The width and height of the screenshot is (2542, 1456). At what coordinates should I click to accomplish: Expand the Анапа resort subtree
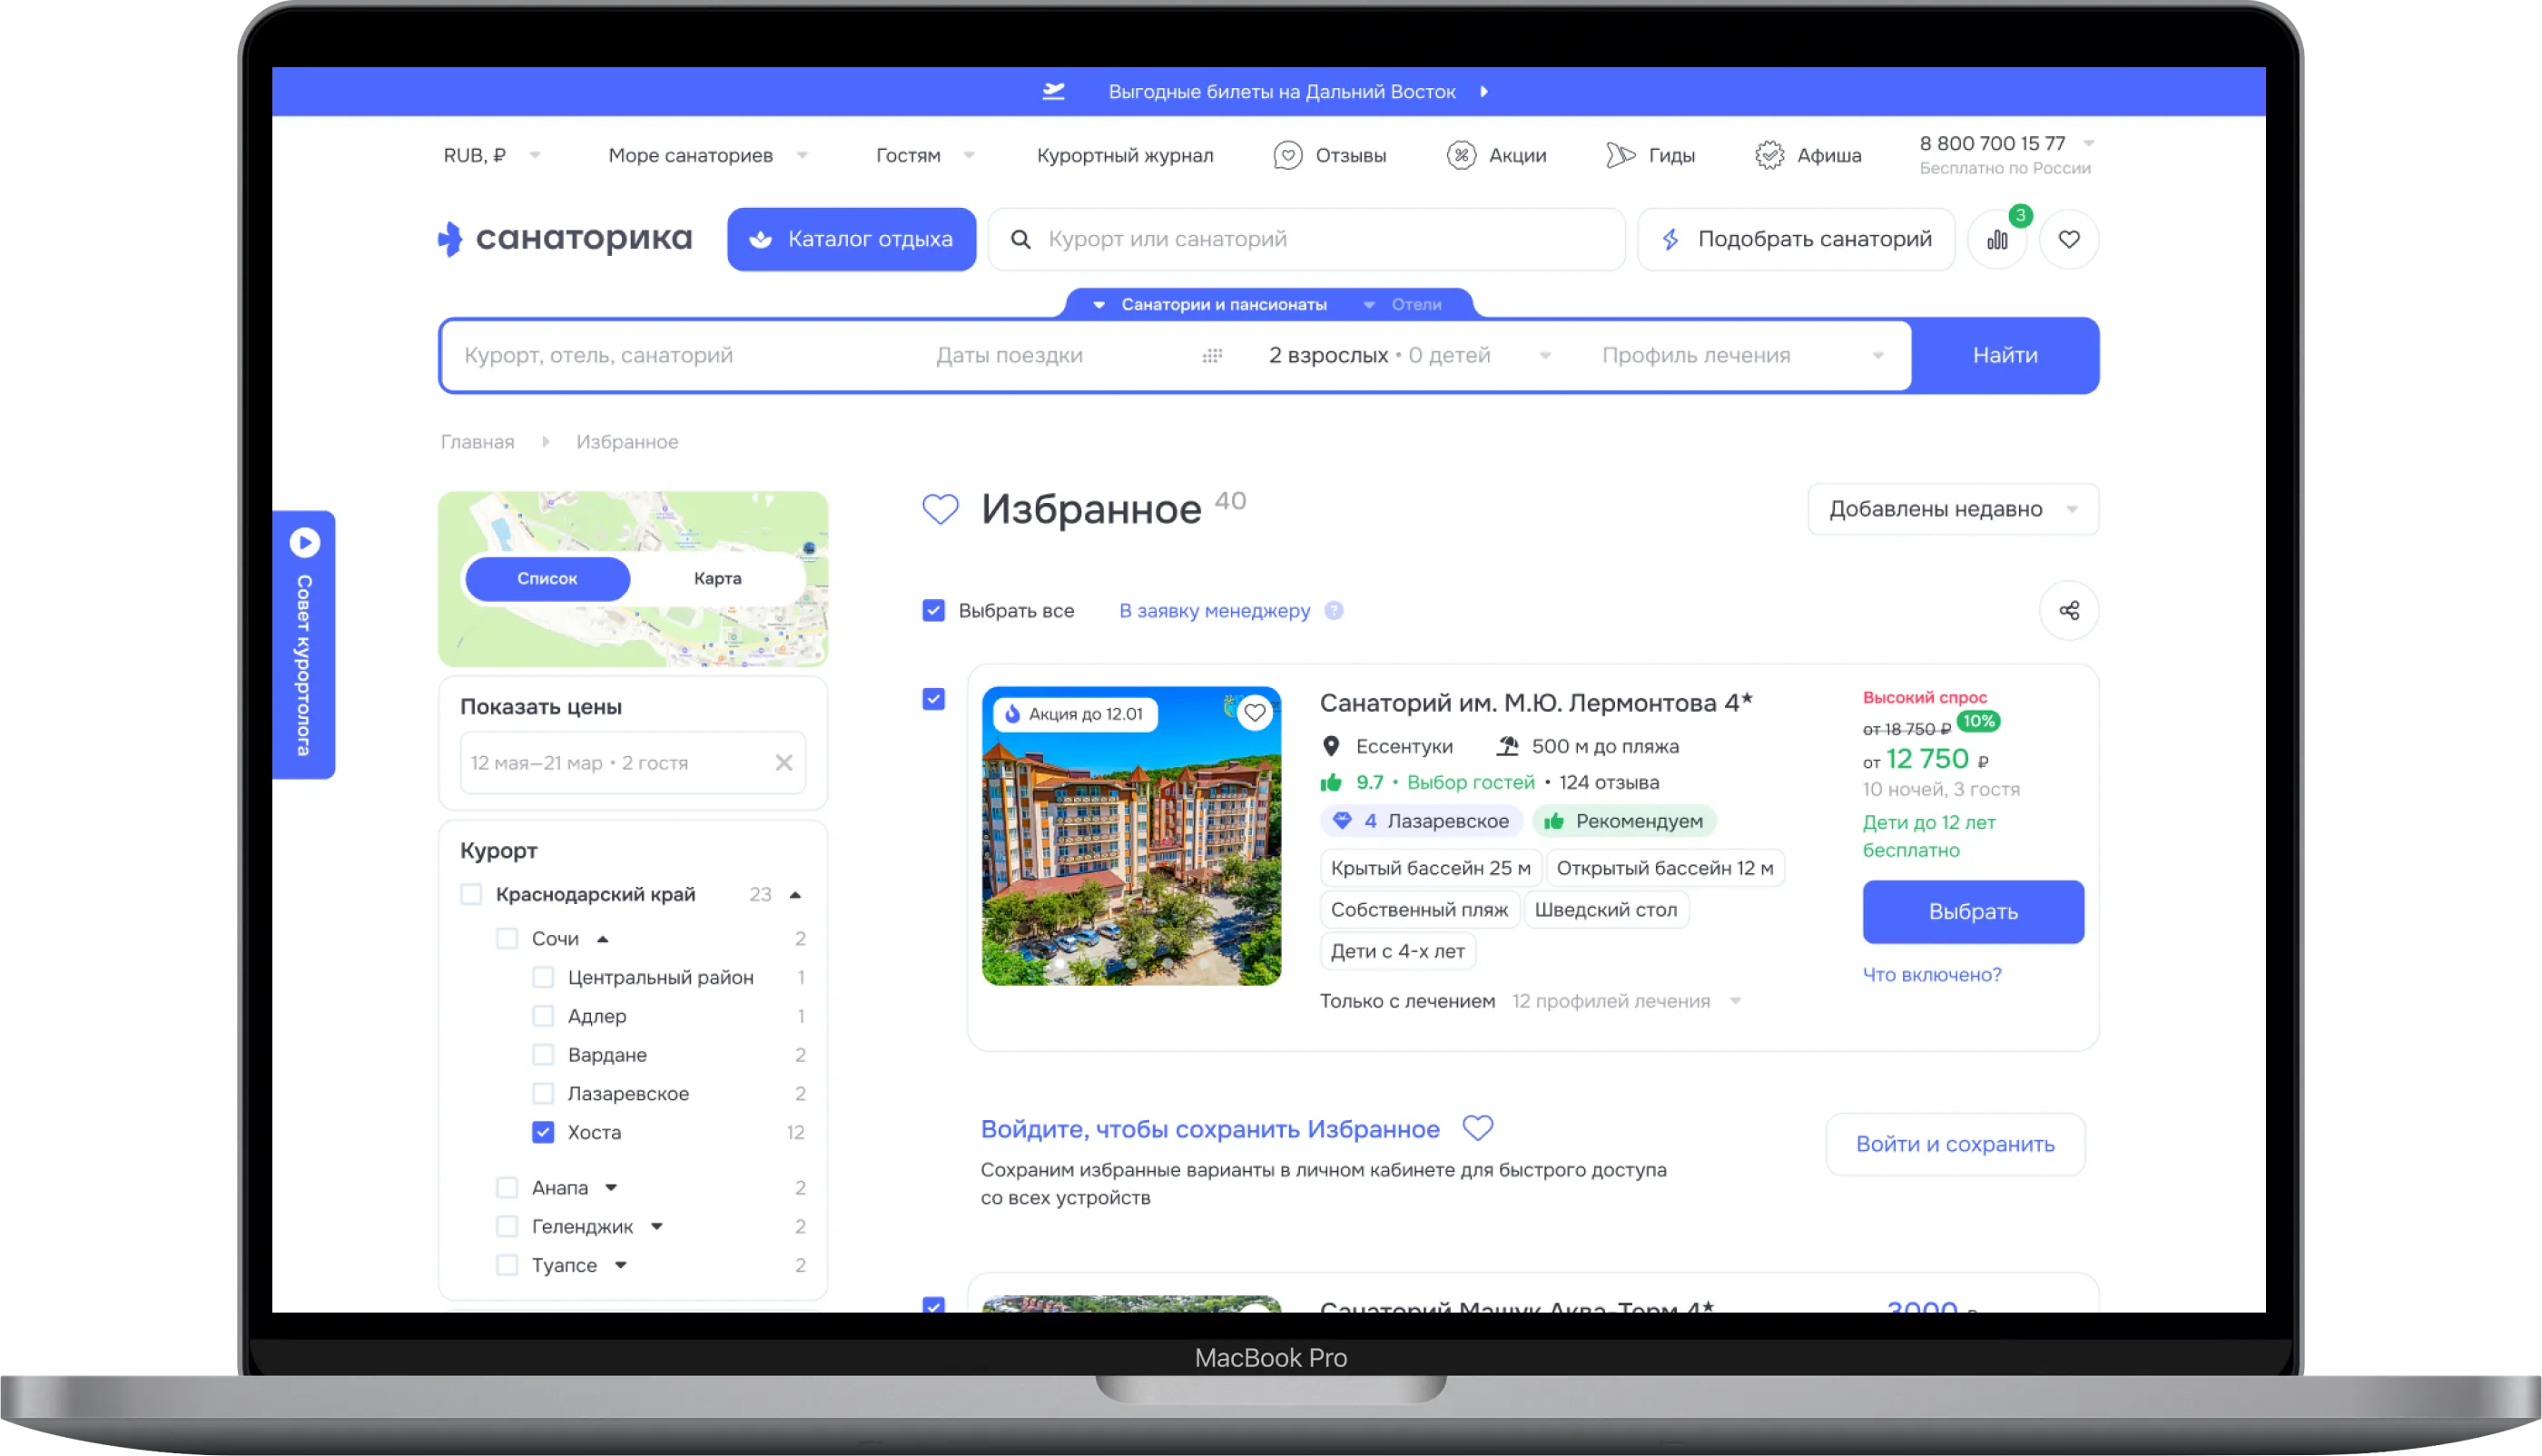click(x=611, y=1188)
